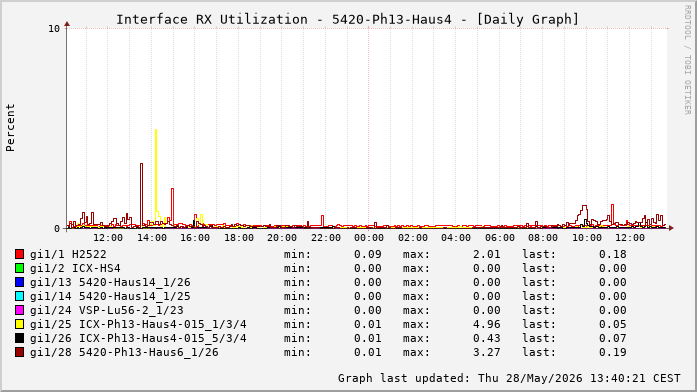Click the cyan gi1/14 legend swatch
This screenshot has height=392, width=697.
(x=19, y=296)
